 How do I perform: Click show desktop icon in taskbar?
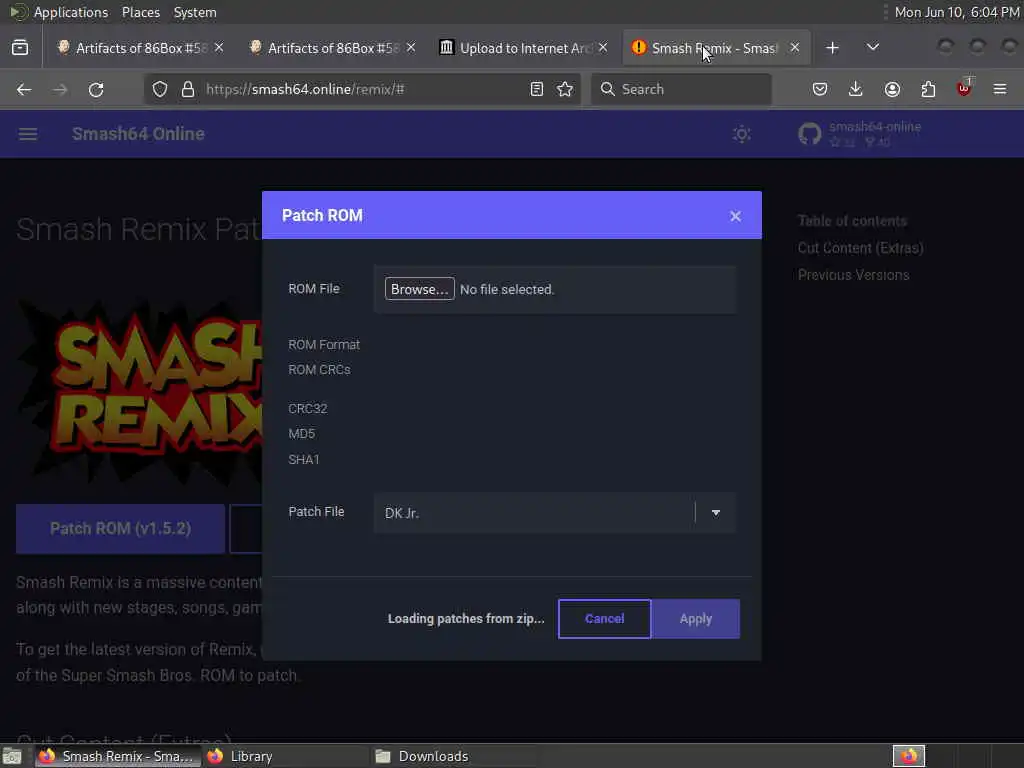12,756
